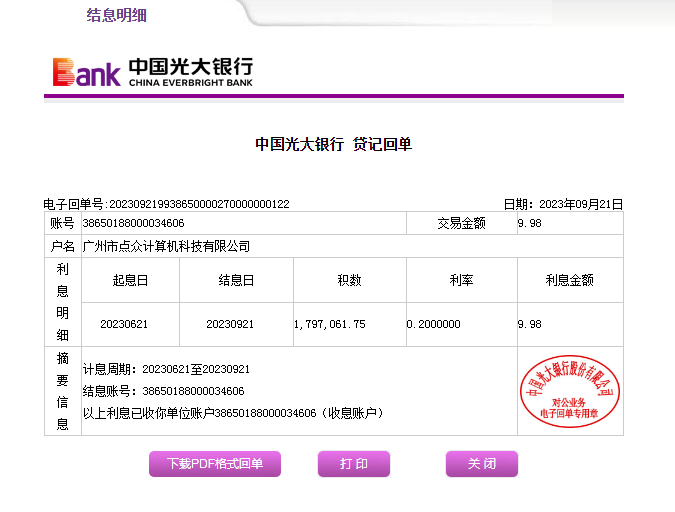Viewport: 675px width, 512px height.
Task: Click the 下载PDF格式回单 button
Action: tap(215, 464)
